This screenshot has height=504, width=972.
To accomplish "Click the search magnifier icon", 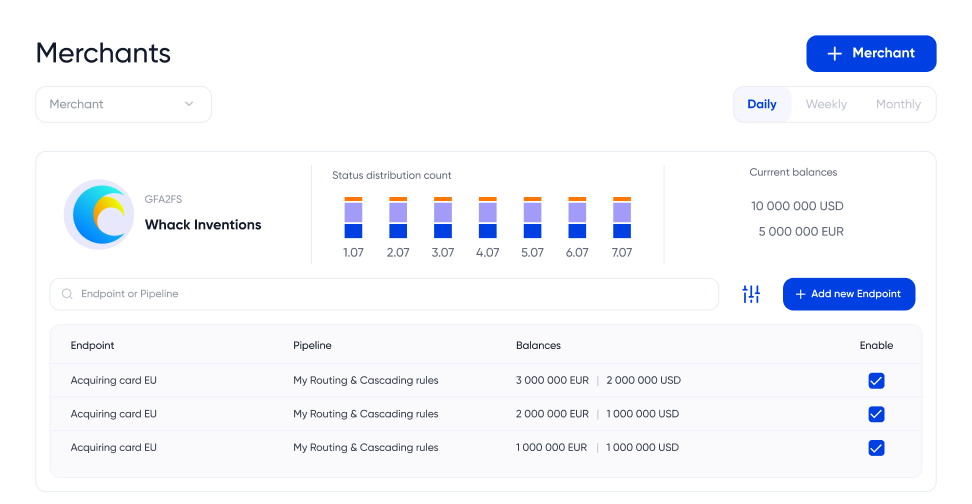I will point(67,294).
